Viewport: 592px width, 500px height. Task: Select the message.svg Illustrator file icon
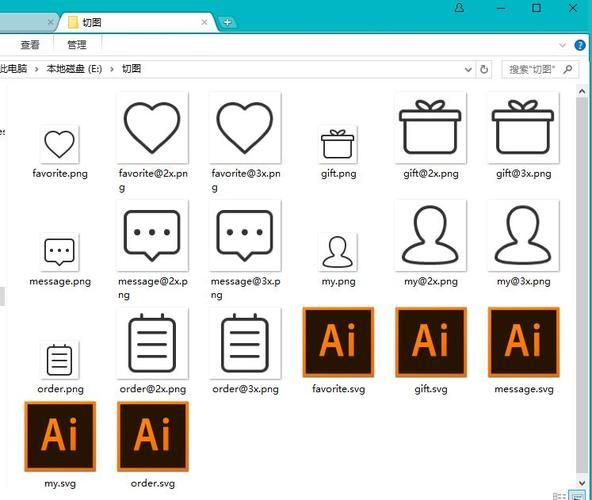point(524,342)
